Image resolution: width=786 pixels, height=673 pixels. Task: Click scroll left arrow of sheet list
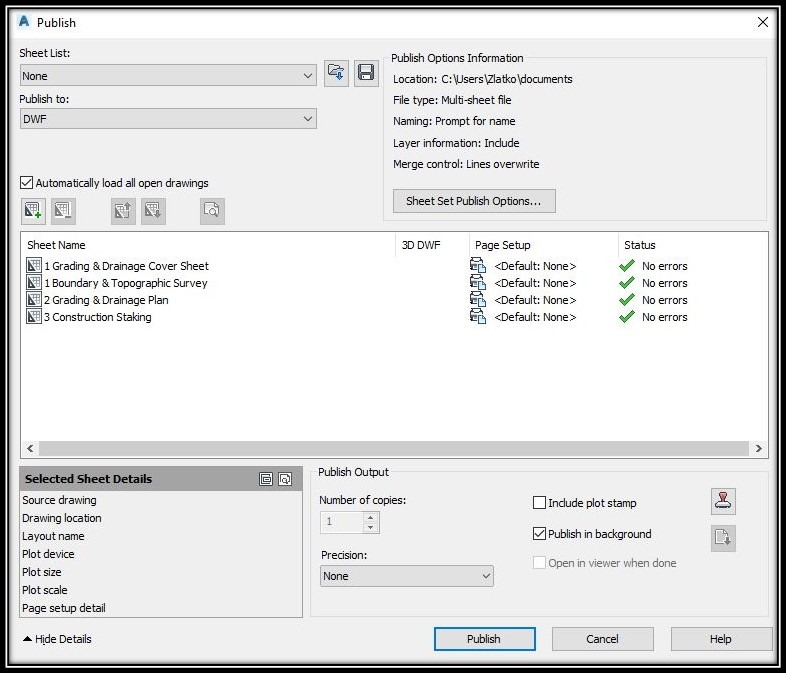click(x=30, y=448)
